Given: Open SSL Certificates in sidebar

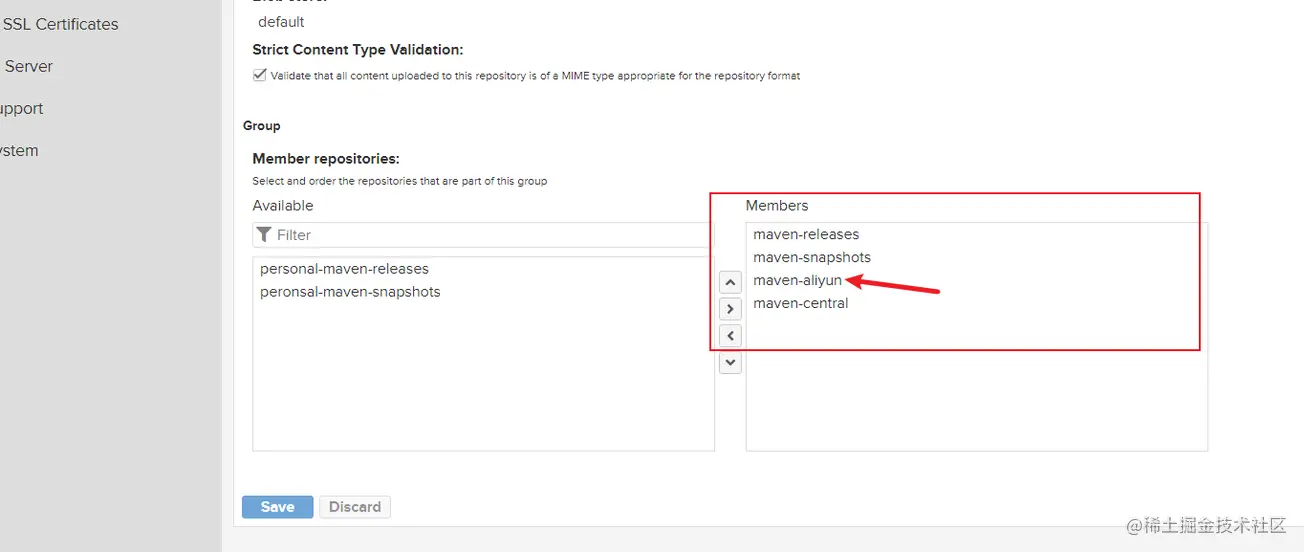Looking at the screenshot, I should 60,24.
